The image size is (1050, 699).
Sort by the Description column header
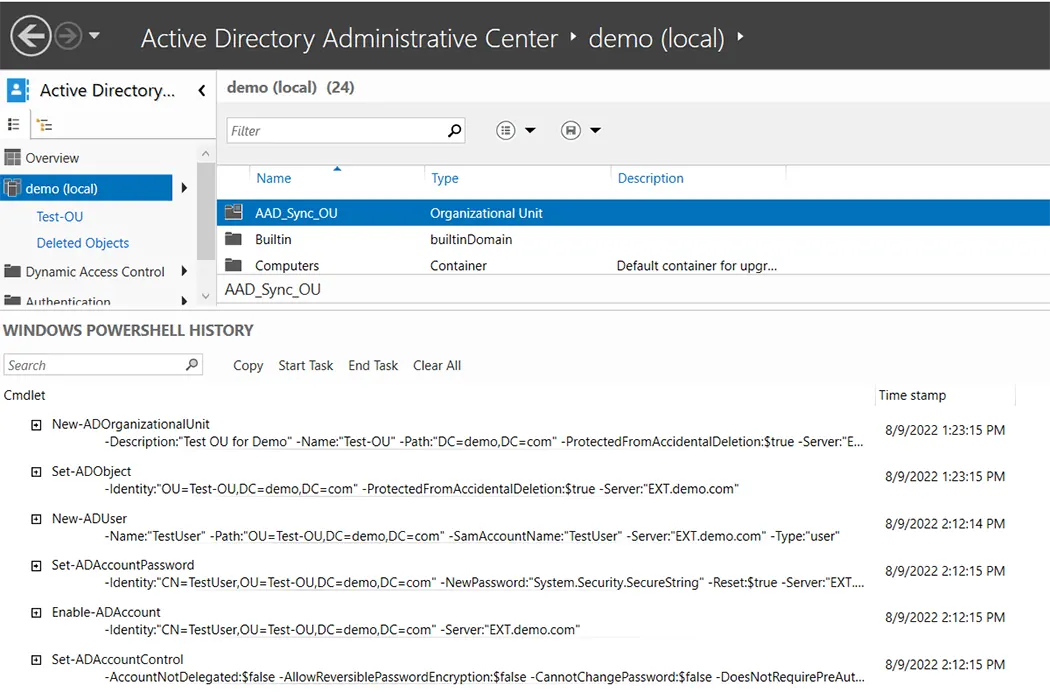tap(650, 178)
